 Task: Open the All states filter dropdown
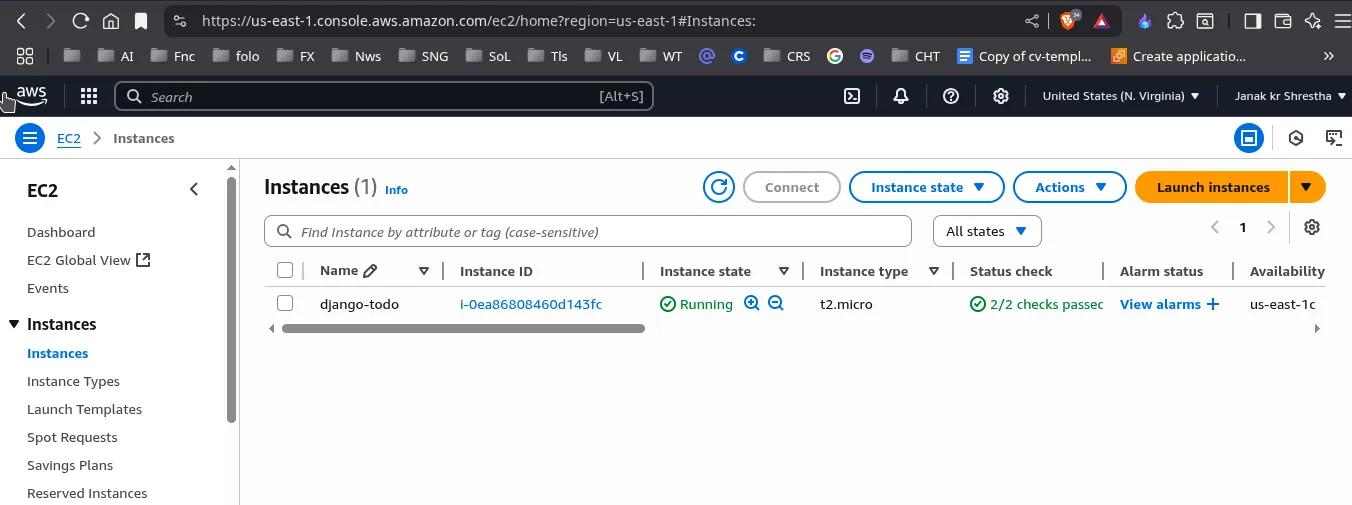click(x=986, y=231)
